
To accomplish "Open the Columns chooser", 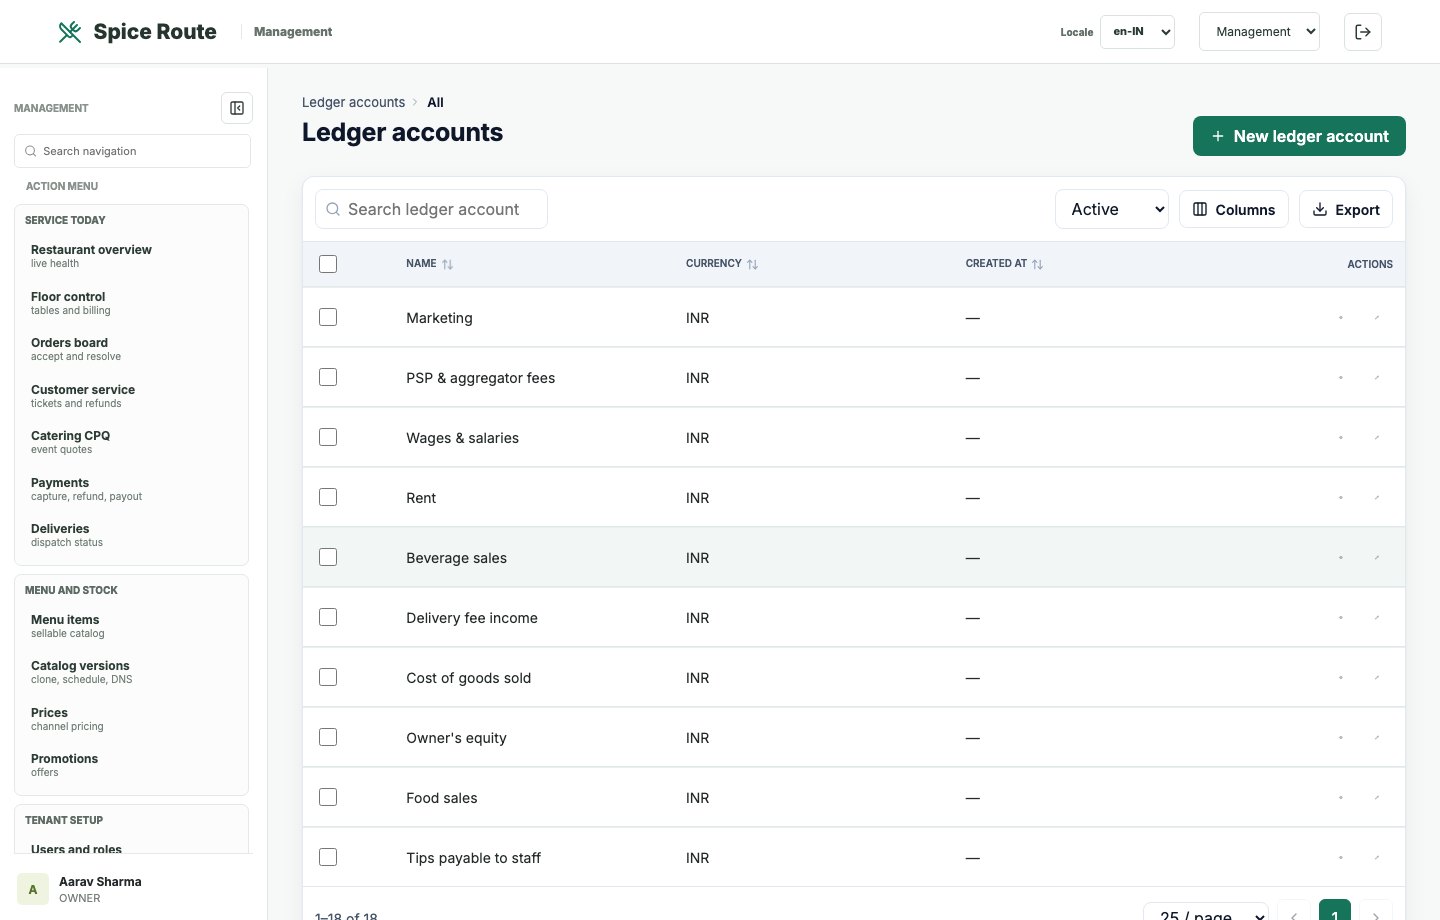I will click(x=1234, y=209).
